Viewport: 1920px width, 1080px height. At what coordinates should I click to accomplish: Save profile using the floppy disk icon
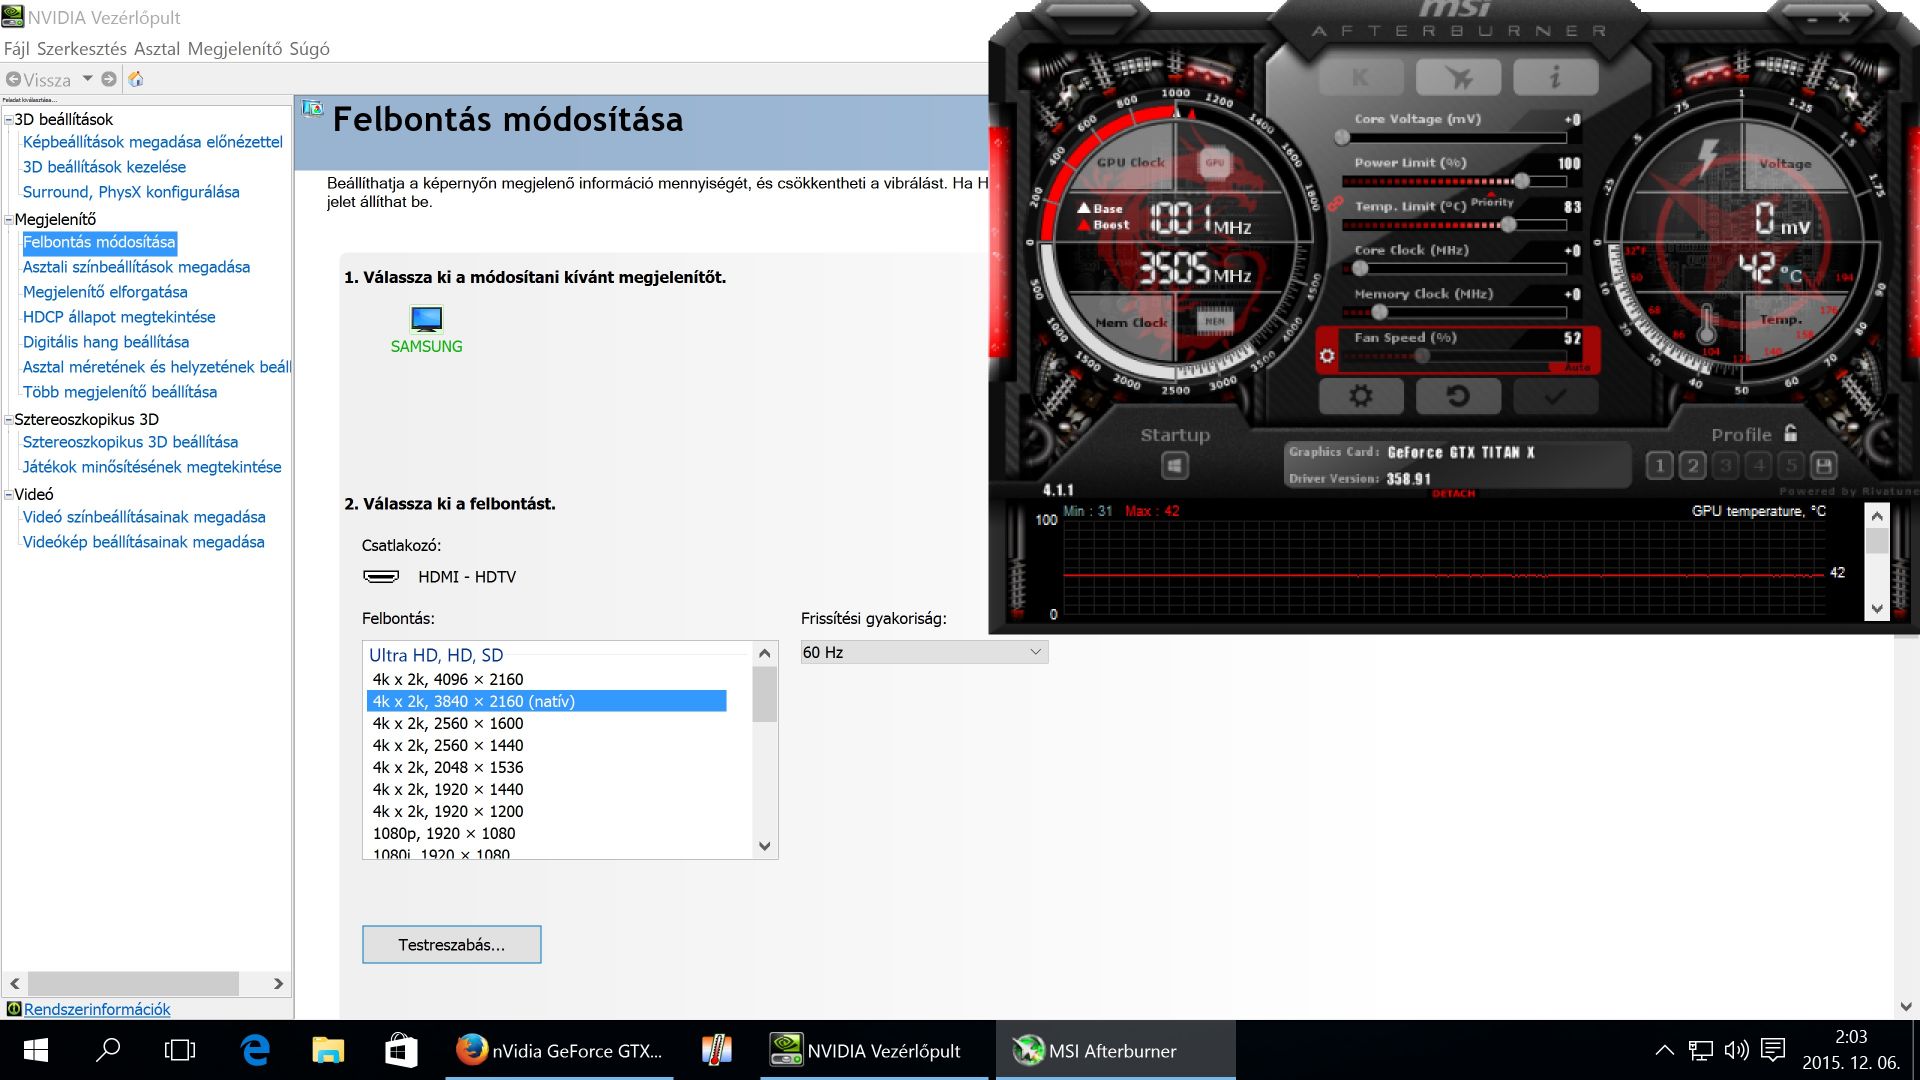pos(1824,465)
